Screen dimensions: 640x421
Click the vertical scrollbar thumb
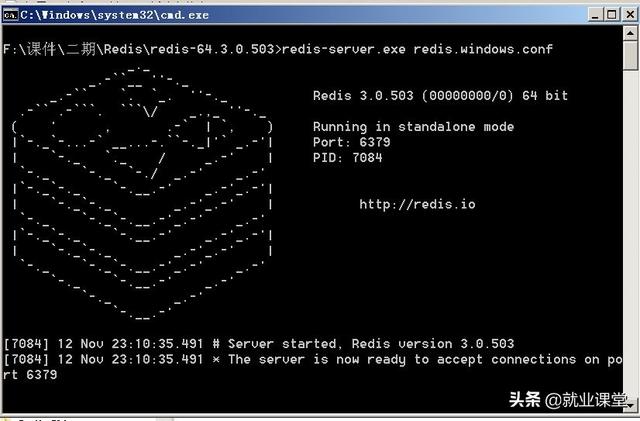click(x=631, y=56)
